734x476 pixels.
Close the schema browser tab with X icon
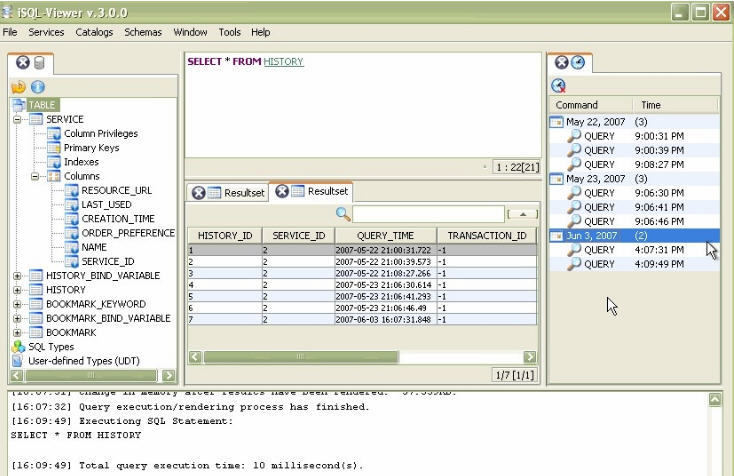point(22,62)
